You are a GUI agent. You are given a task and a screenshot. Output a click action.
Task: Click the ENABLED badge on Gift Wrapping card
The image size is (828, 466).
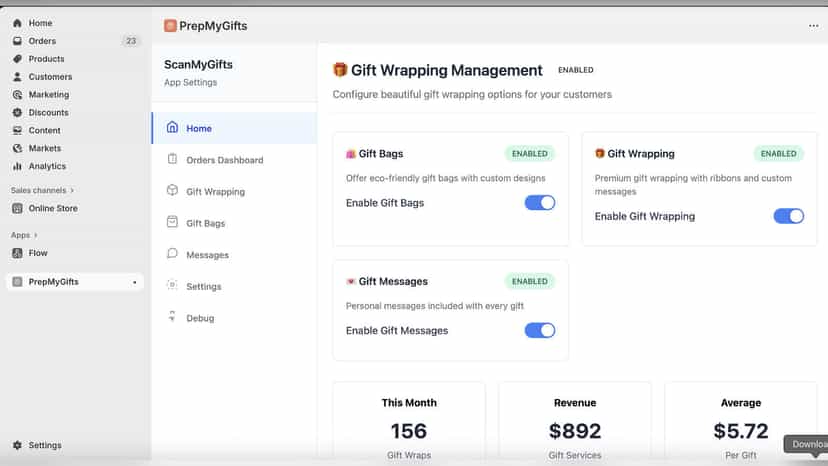778,153
